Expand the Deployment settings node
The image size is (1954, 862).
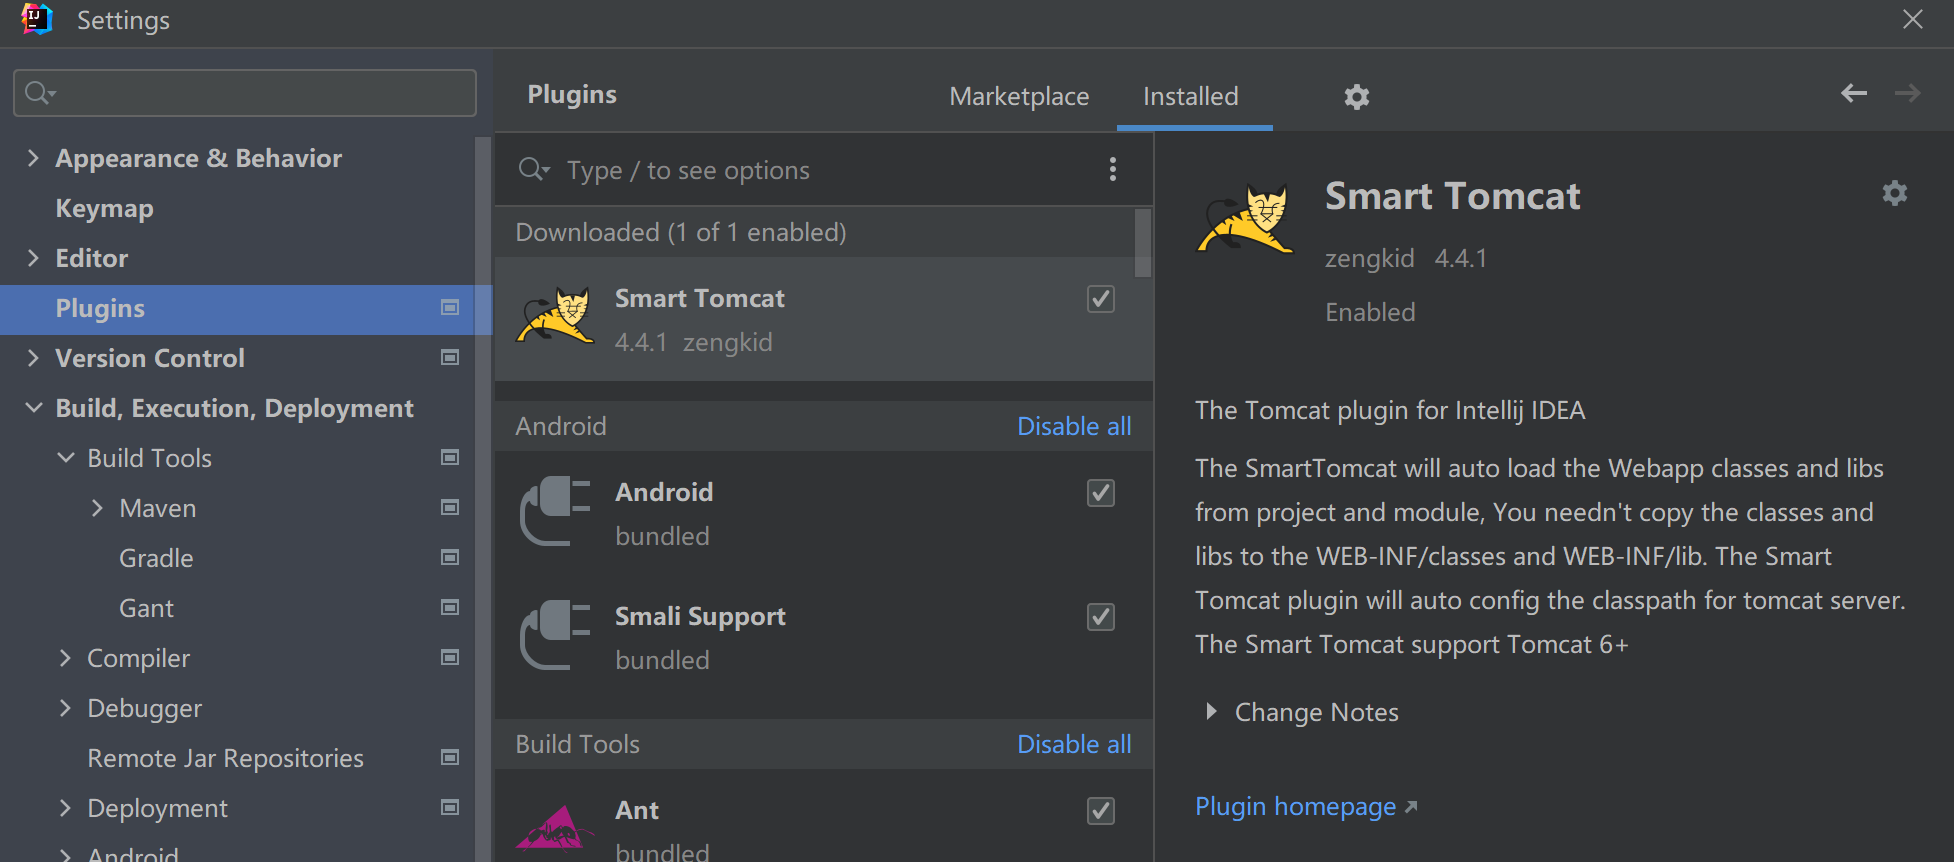click(65, 808)
